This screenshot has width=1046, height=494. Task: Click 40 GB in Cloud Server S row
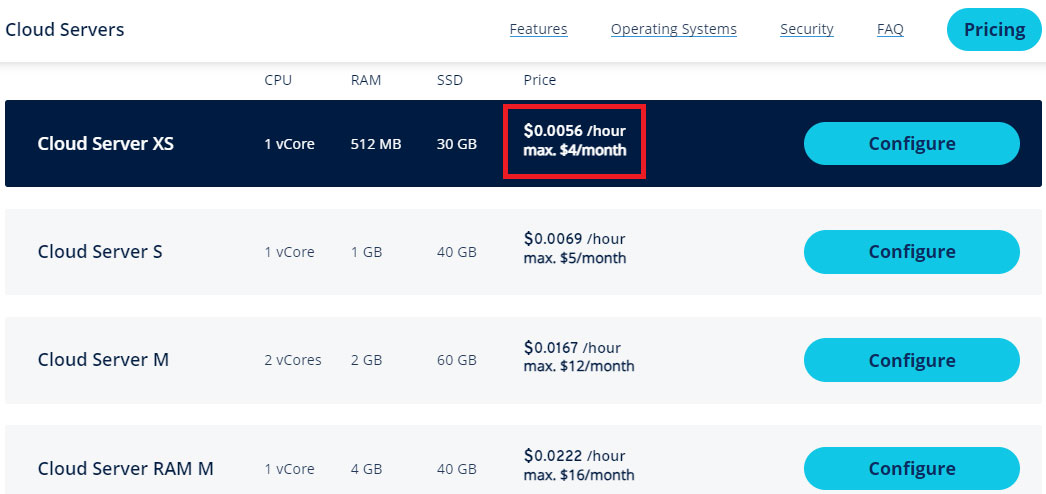457,253
